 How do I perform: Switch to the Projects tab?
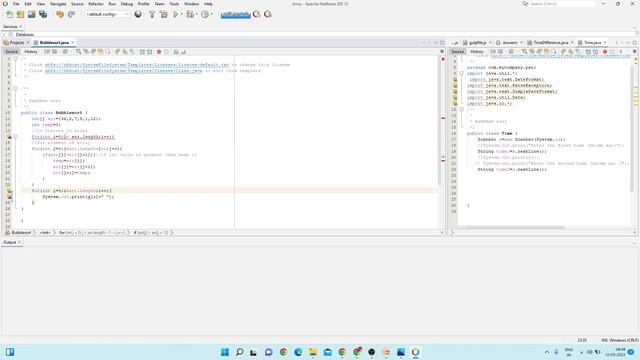click(x=16, y=42)
